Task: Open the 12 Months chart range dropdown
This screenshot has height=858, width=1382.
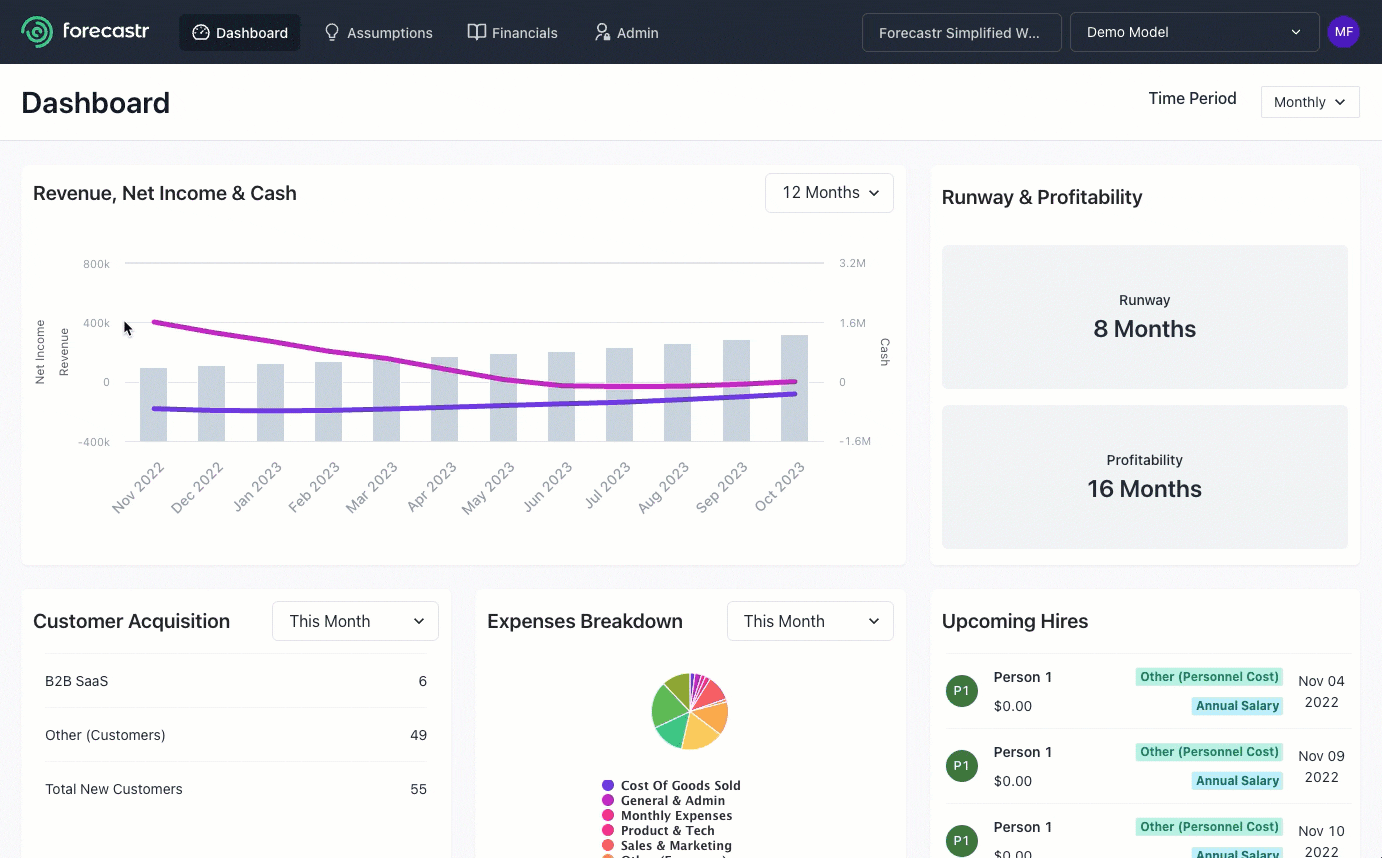Action: coord(829,193)
